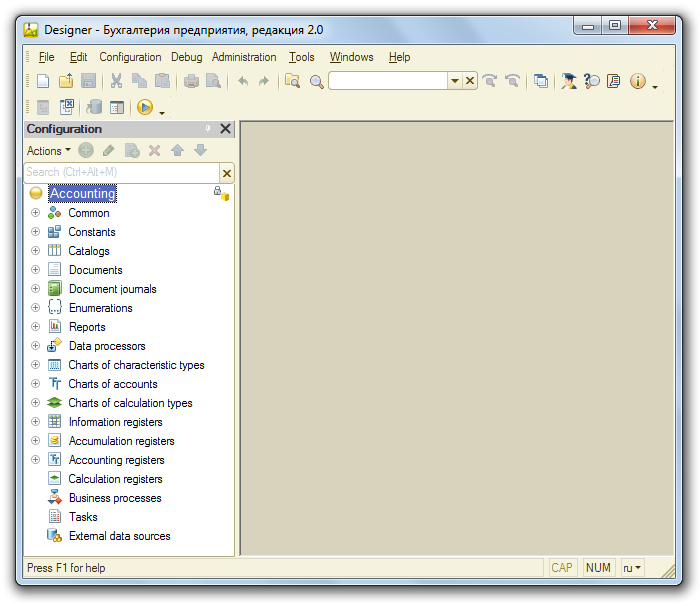Click the Print preview icon
Viewport: 700px width, 603px height.
coord(213,81)
